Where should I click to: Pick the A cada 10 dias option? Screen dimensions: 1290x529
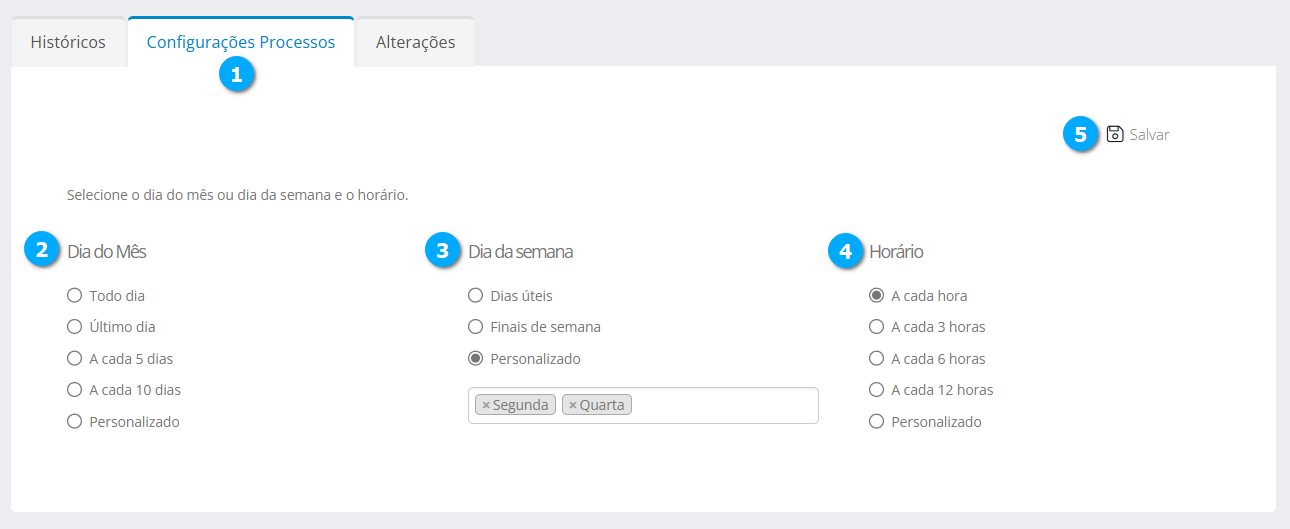74,390
